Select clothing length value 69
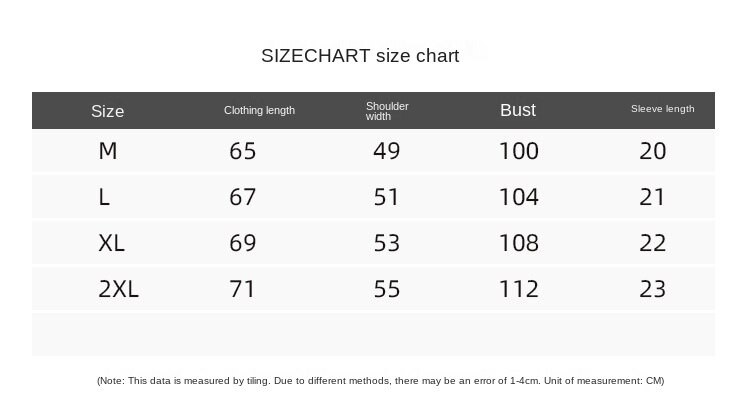This screenshot has width=750, height=414. tap(243, 243)
